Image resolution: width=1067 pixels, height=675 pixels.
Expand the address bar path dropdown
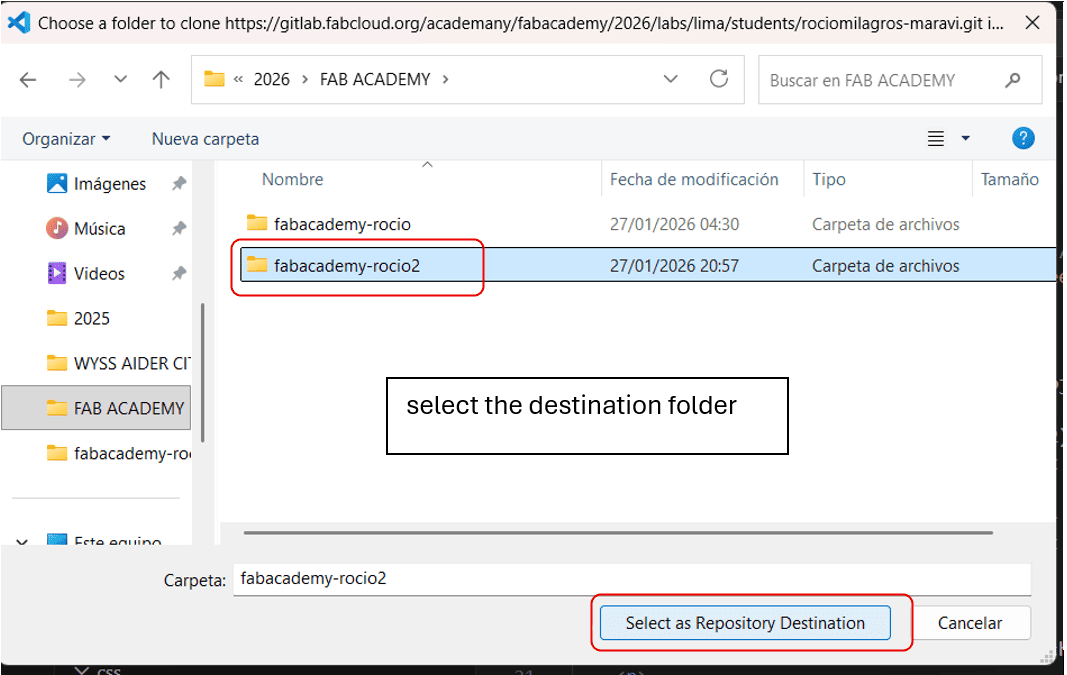(672, 80)
